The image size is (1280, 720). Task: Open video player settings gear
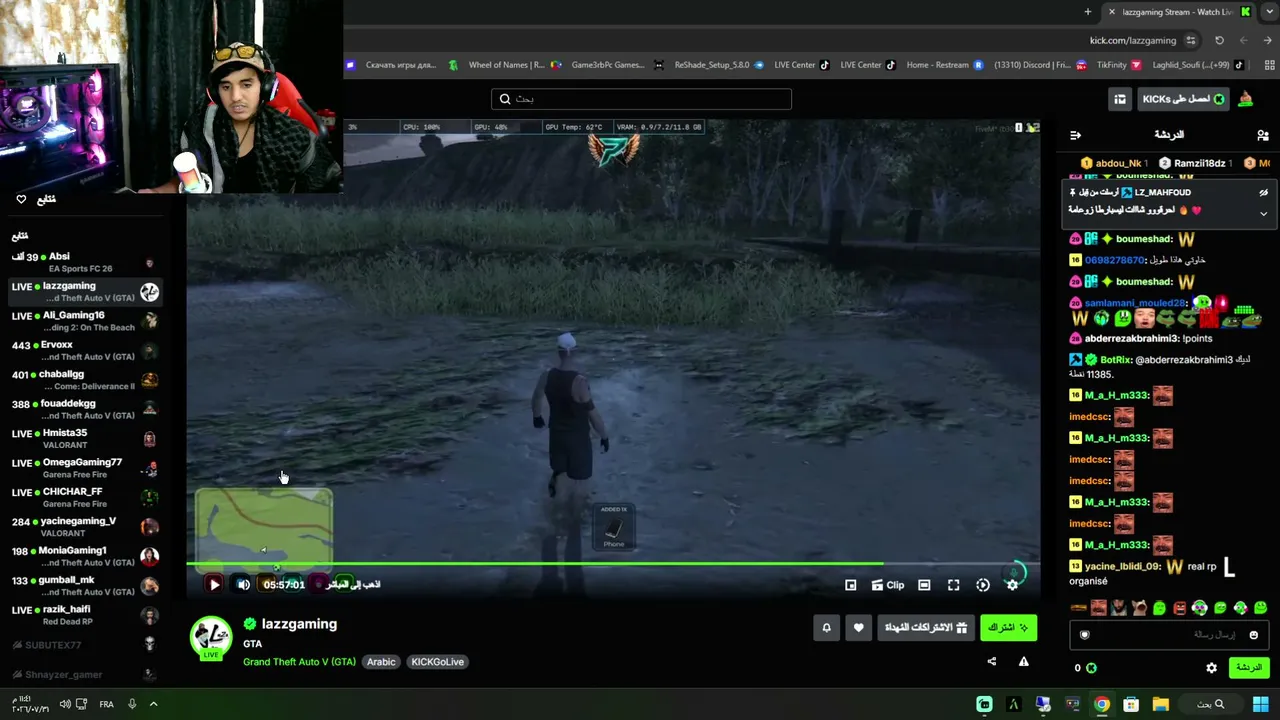coord(1012,585)
